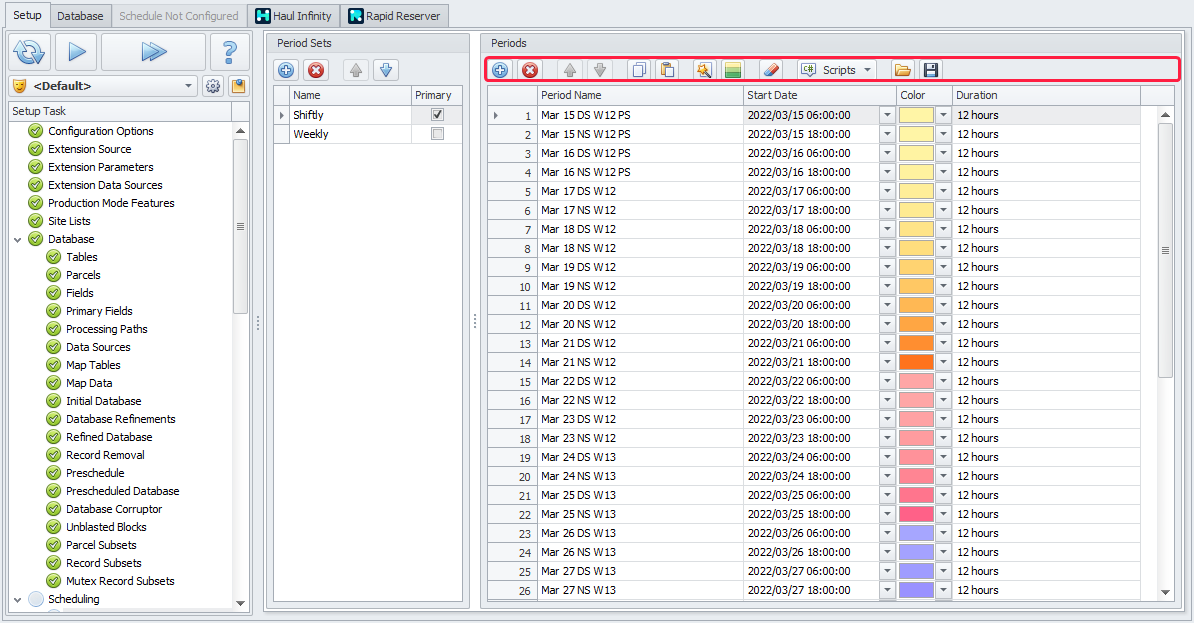Click Configuration Options green check icon

pyautogui.click(x=35, y=131)
